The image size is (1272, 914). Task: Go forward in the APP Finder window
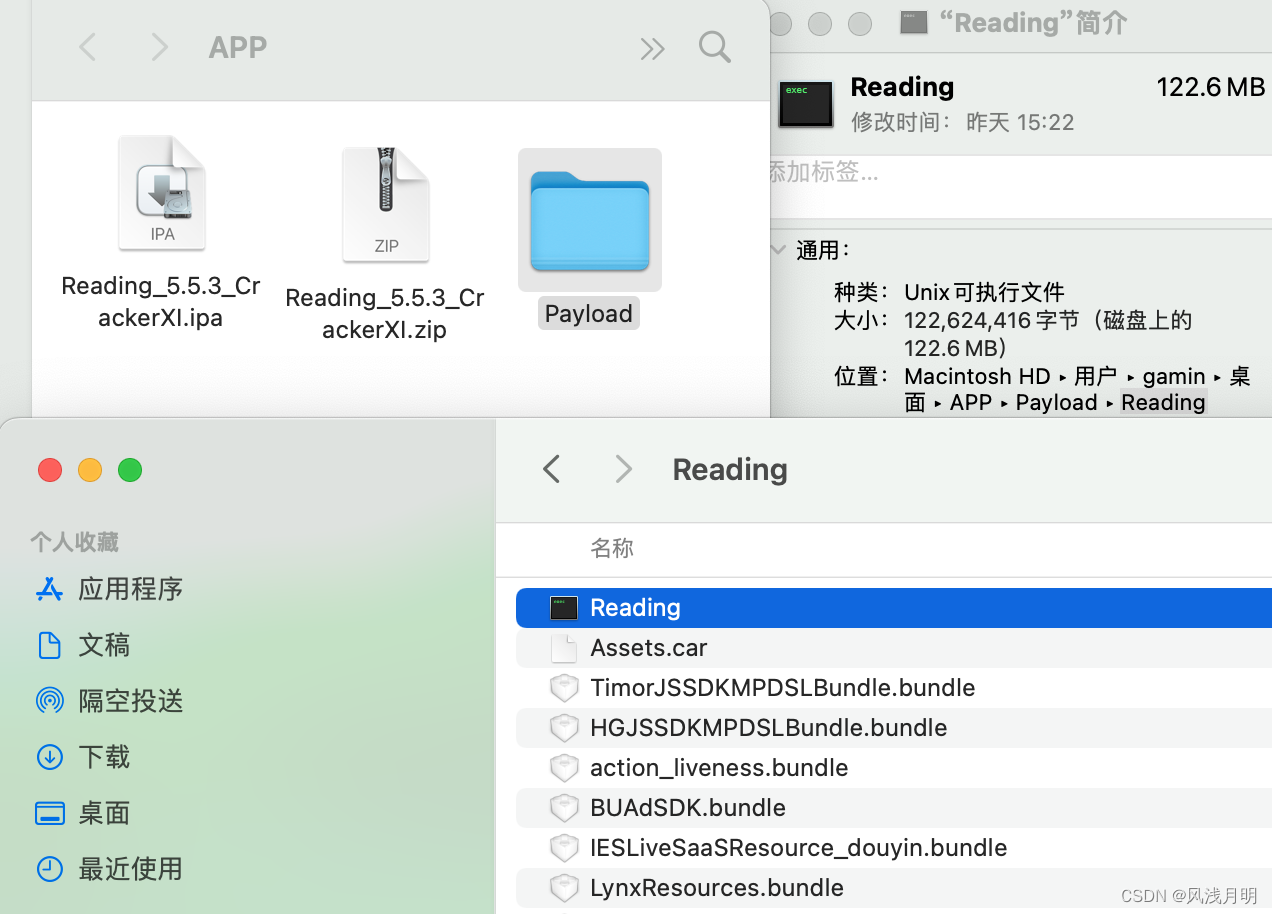(x=158, y=47)
